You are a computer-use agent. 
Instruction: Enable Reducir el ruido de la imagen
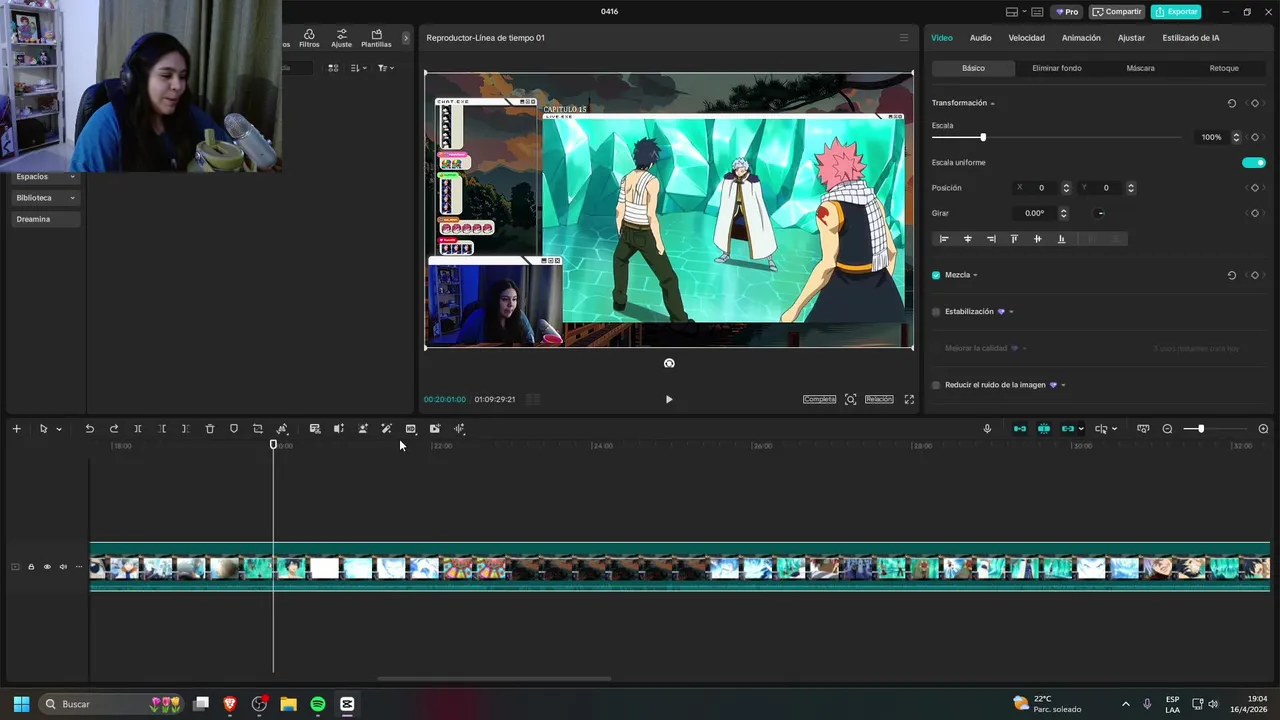936,385
